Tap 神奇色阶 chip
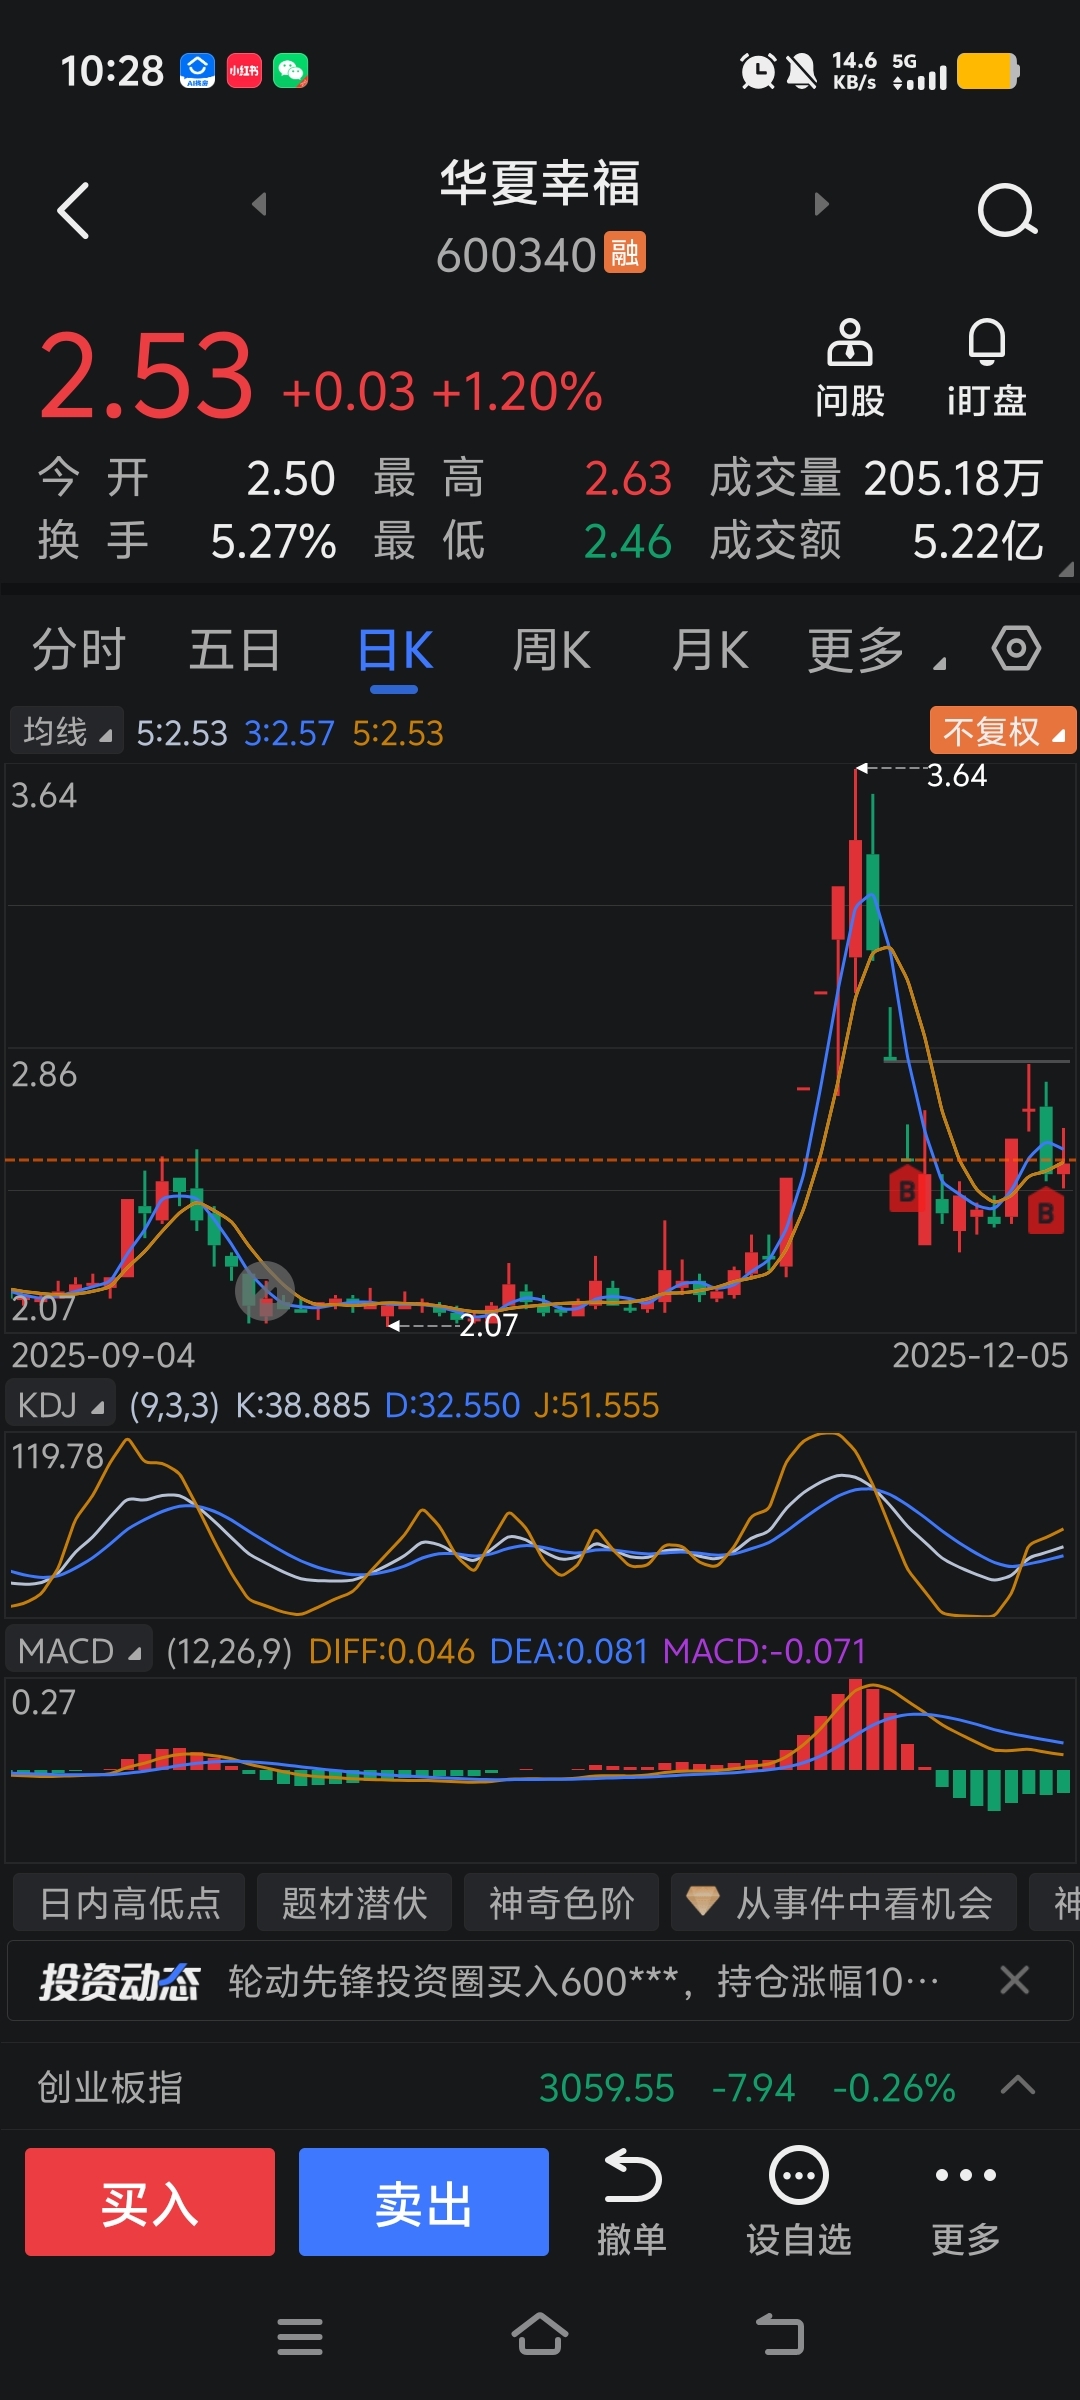1080x2400 pixels. [x=561, y=1902]
